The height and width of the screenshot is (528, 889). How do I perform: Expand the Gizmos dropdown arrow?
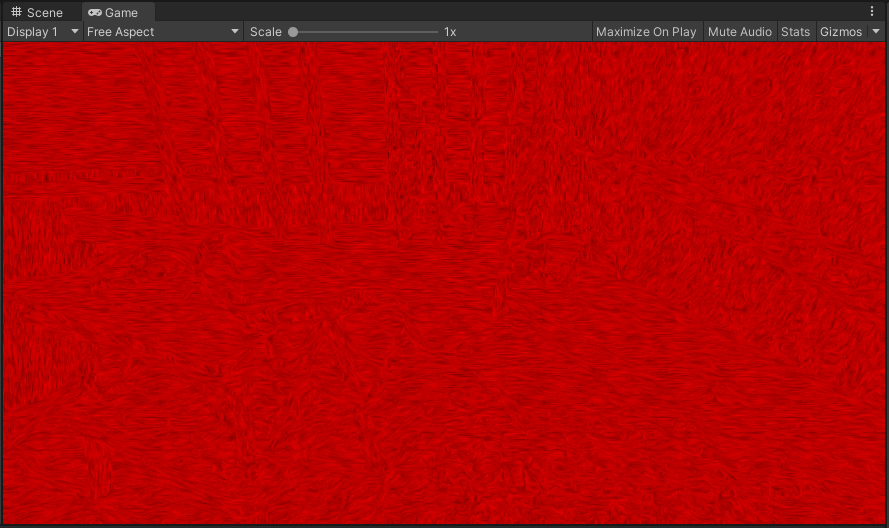(876, 32)
